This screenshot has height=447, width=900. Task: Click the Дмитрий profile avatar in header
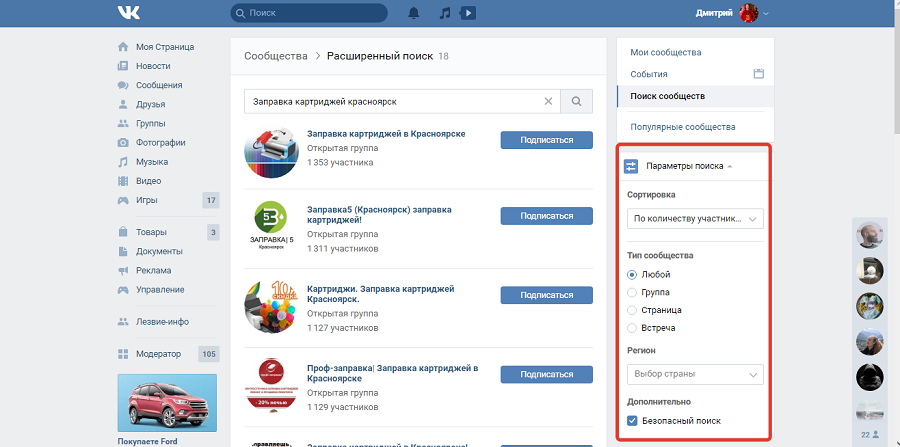click(748, 13)
